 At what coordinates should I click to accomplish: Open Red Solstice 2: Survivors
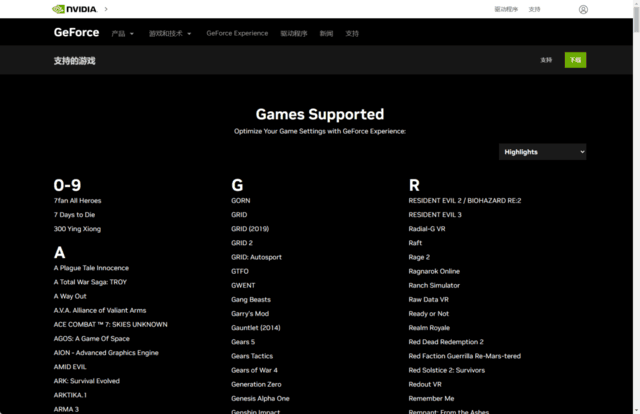pyautogui.click(x=447, y=370)
